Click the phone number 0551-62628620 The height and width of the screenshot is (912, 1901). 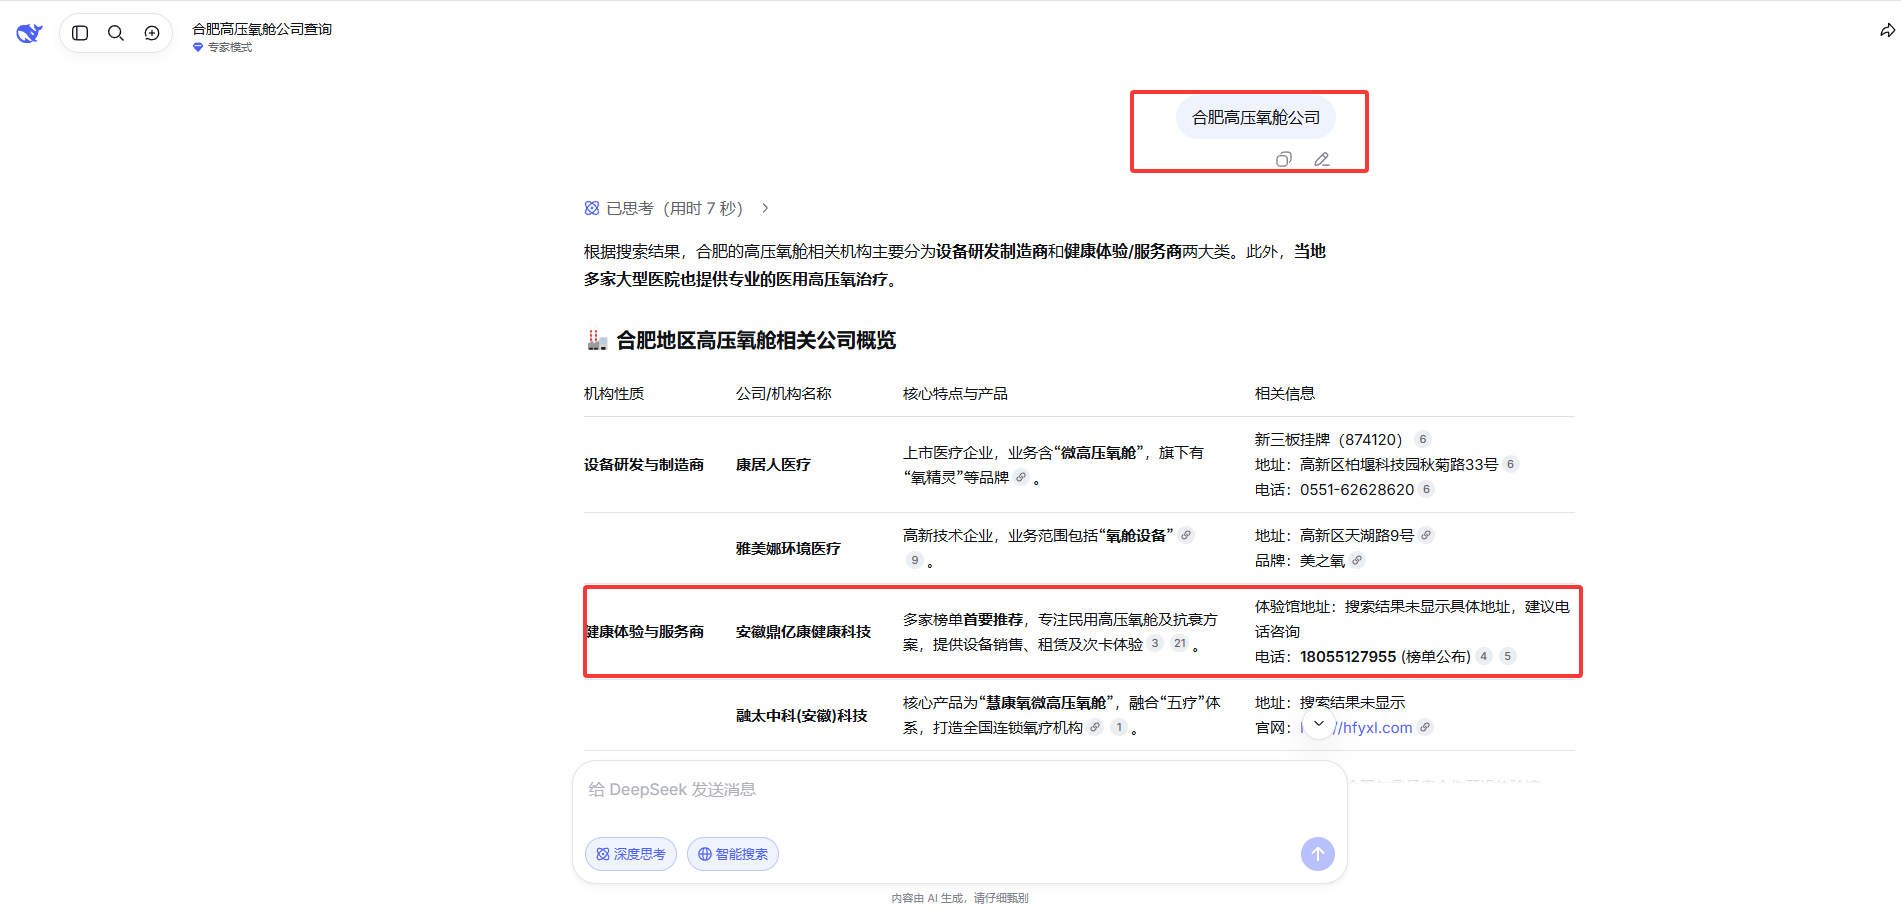point(1357,490)
